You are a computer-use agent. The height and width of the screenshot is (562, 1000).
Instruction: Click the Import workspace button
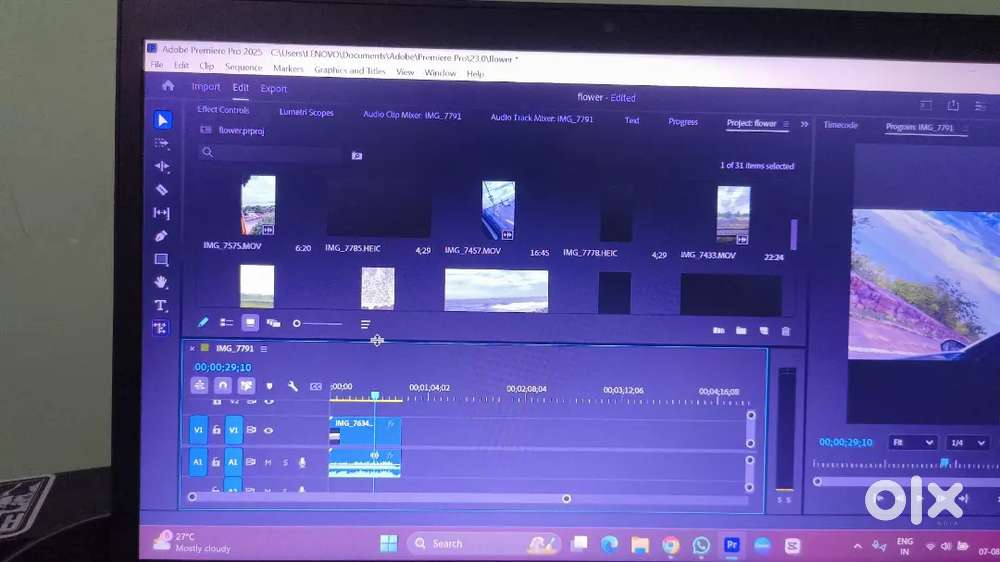click(206, 87)
